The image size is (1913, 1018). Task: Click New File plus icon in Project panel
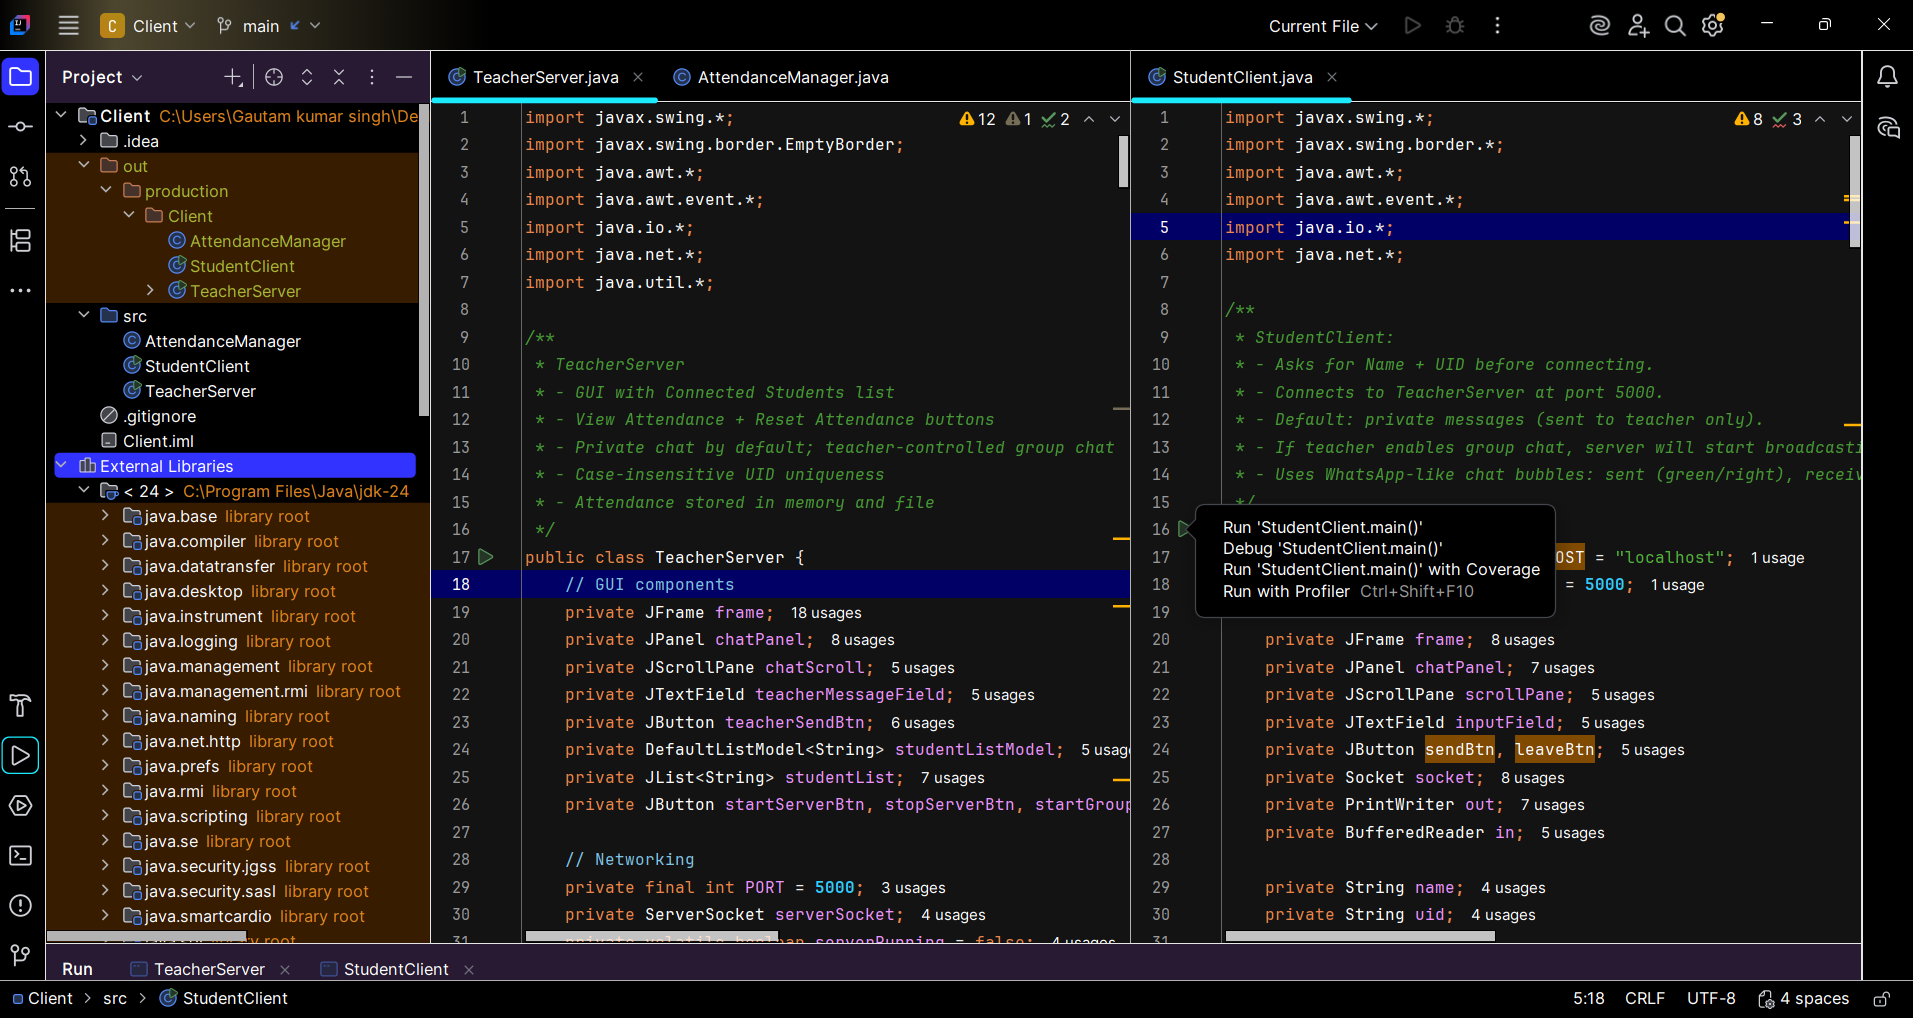(x=233, y=77)
